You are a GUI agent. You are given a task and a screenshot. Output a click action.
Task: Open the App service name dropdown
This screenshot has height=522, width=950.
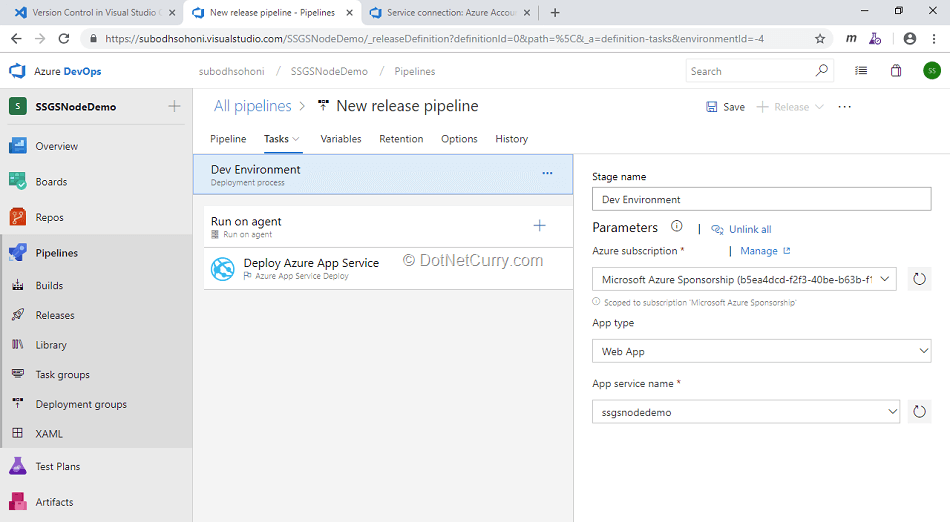click(x=746, y=412)
